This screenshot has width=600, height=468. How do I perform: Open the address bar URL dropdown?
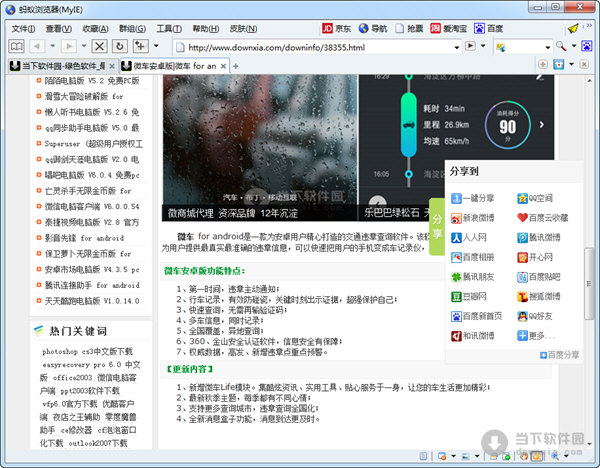click(x=457, y=47)
